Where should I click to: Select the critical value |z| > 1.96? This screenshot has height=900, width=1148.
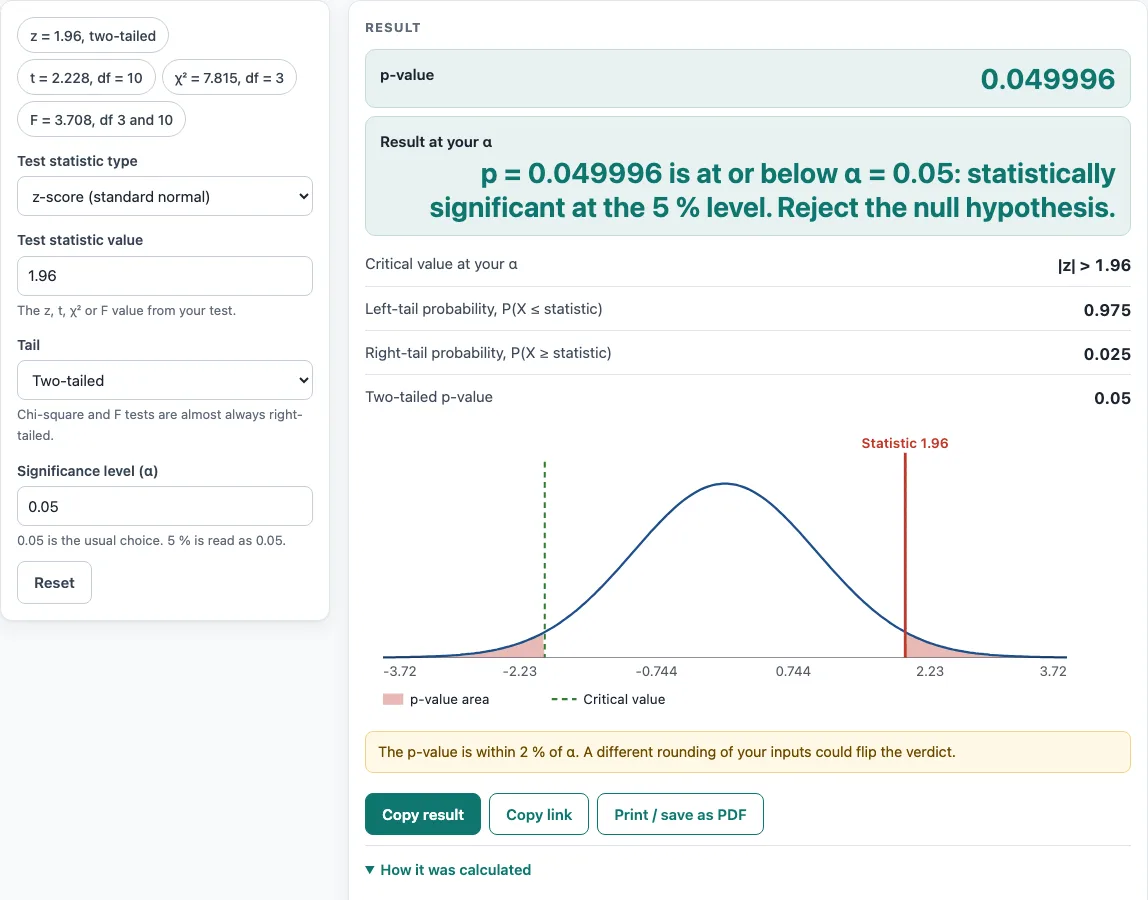[1094, 265]
